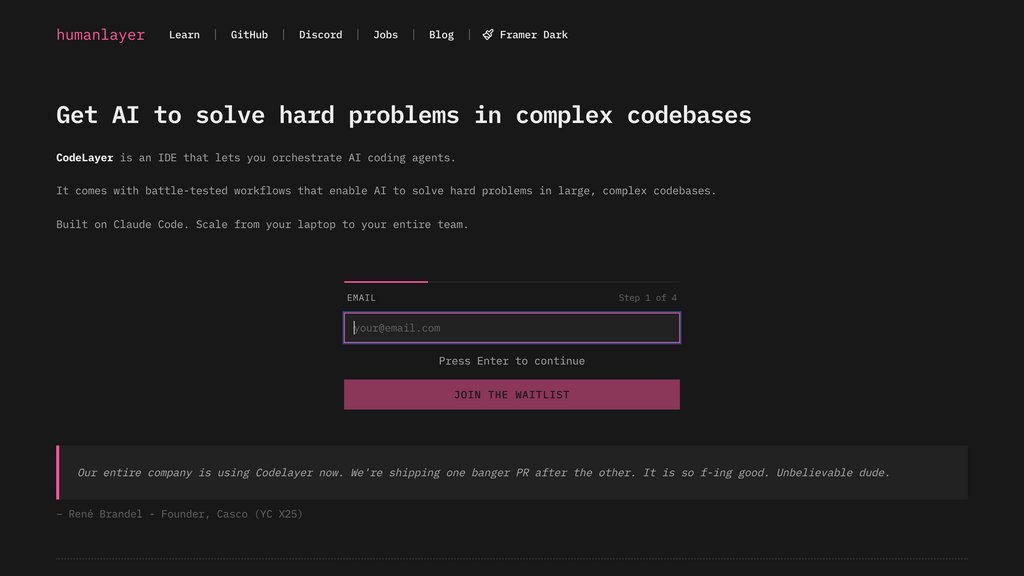Click the pink step progress bar above EMAIL
This screenshot has height=576, width=1024.
386,281
